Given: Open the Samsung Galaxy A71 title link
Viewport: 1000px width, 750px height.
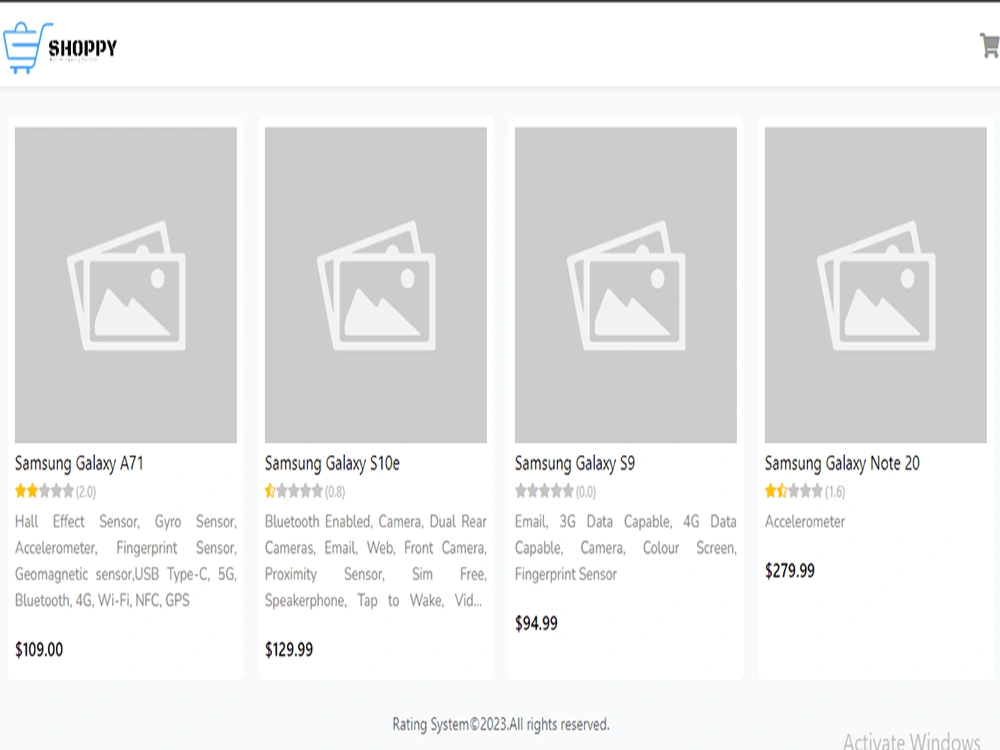Looking at the screenshot, I should click(79, 464).
